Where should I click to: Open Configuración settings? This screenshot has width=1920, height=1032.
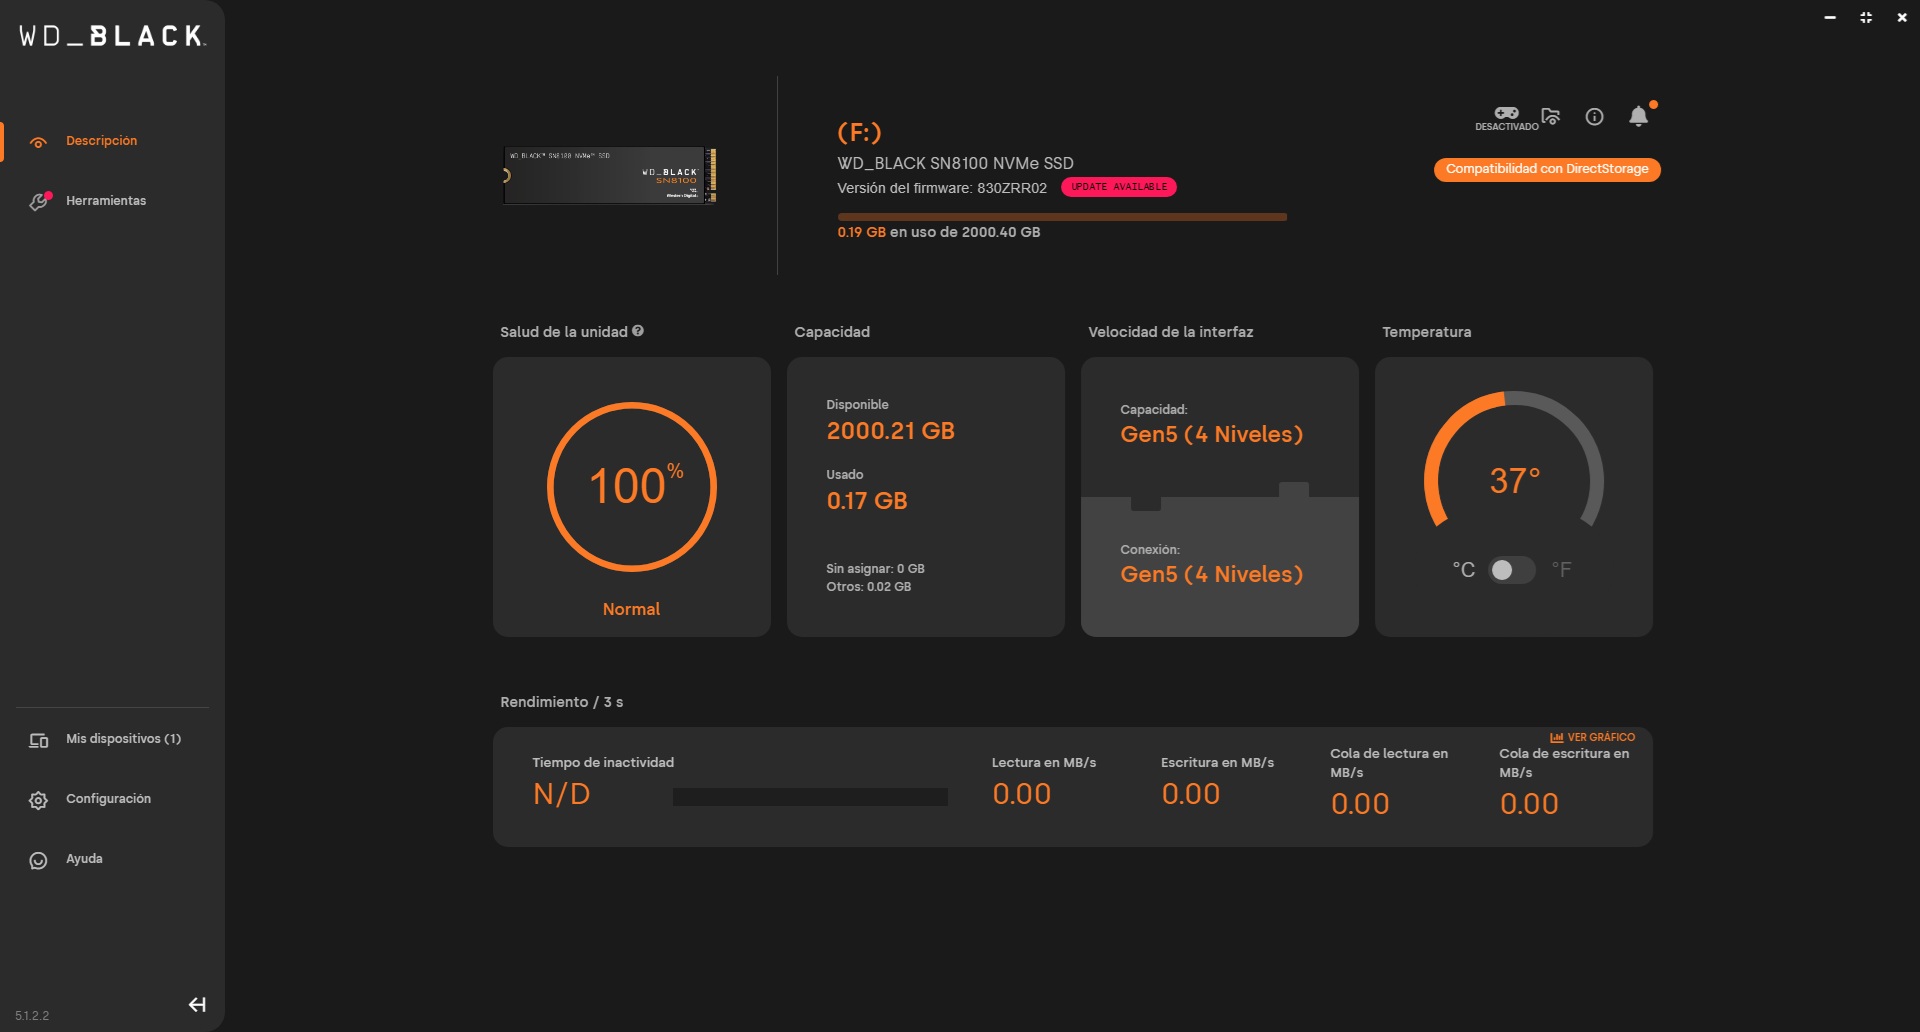pyautogui.click(x=108, y=799)
